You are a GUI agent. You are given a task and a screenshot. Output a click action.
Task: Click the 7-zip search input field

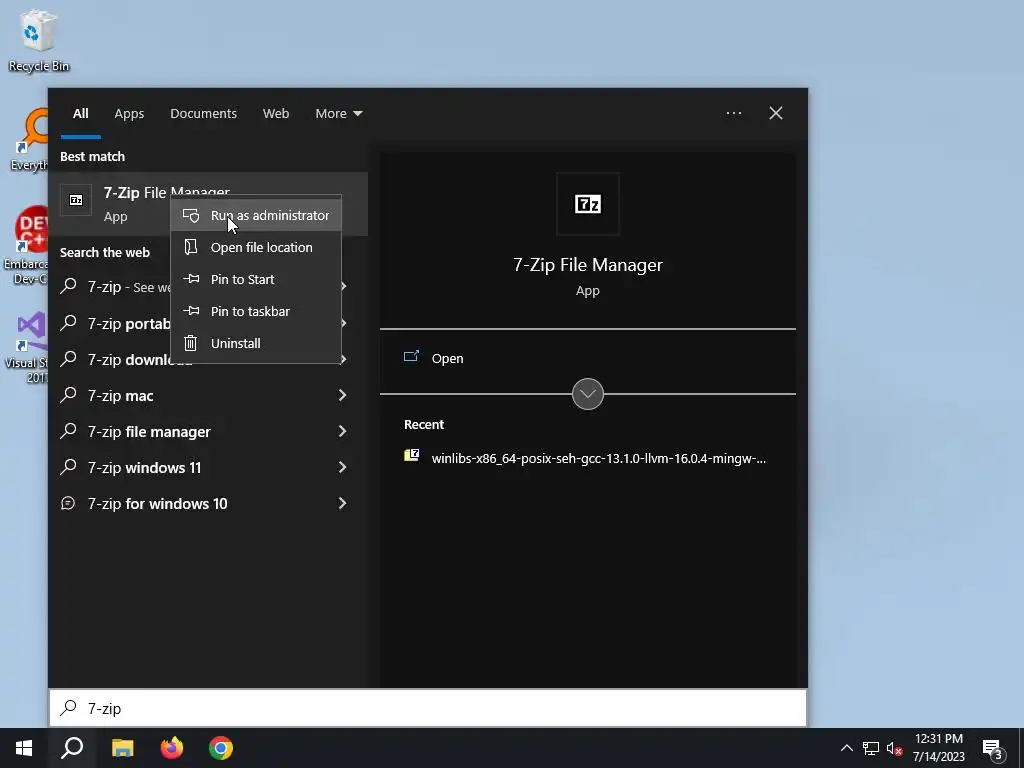(x=428, y=708)
